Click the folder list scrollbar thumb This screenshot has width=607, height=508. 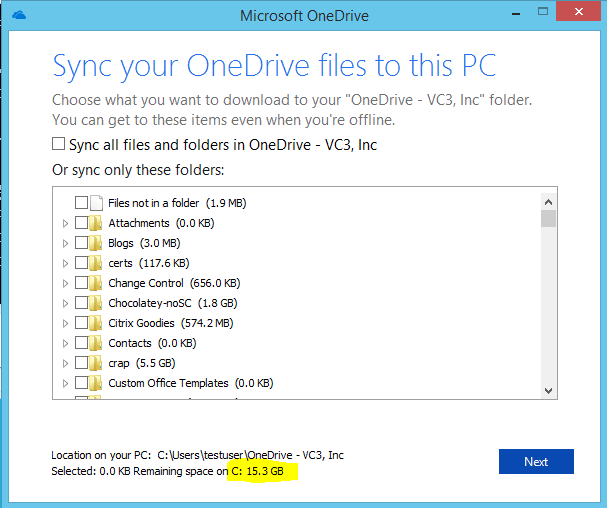548,218
